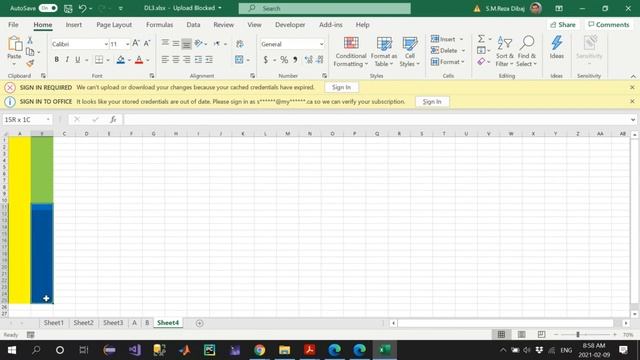Toggle Align Right alignment
The width and height of the screenshot is (640, 360).
187,60
